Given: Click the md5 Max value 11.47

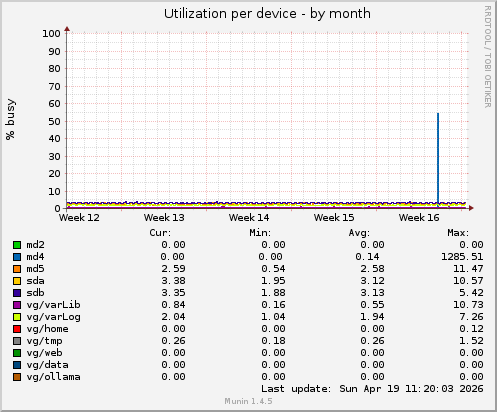Looking at the screenshot, I should point(468,269).
